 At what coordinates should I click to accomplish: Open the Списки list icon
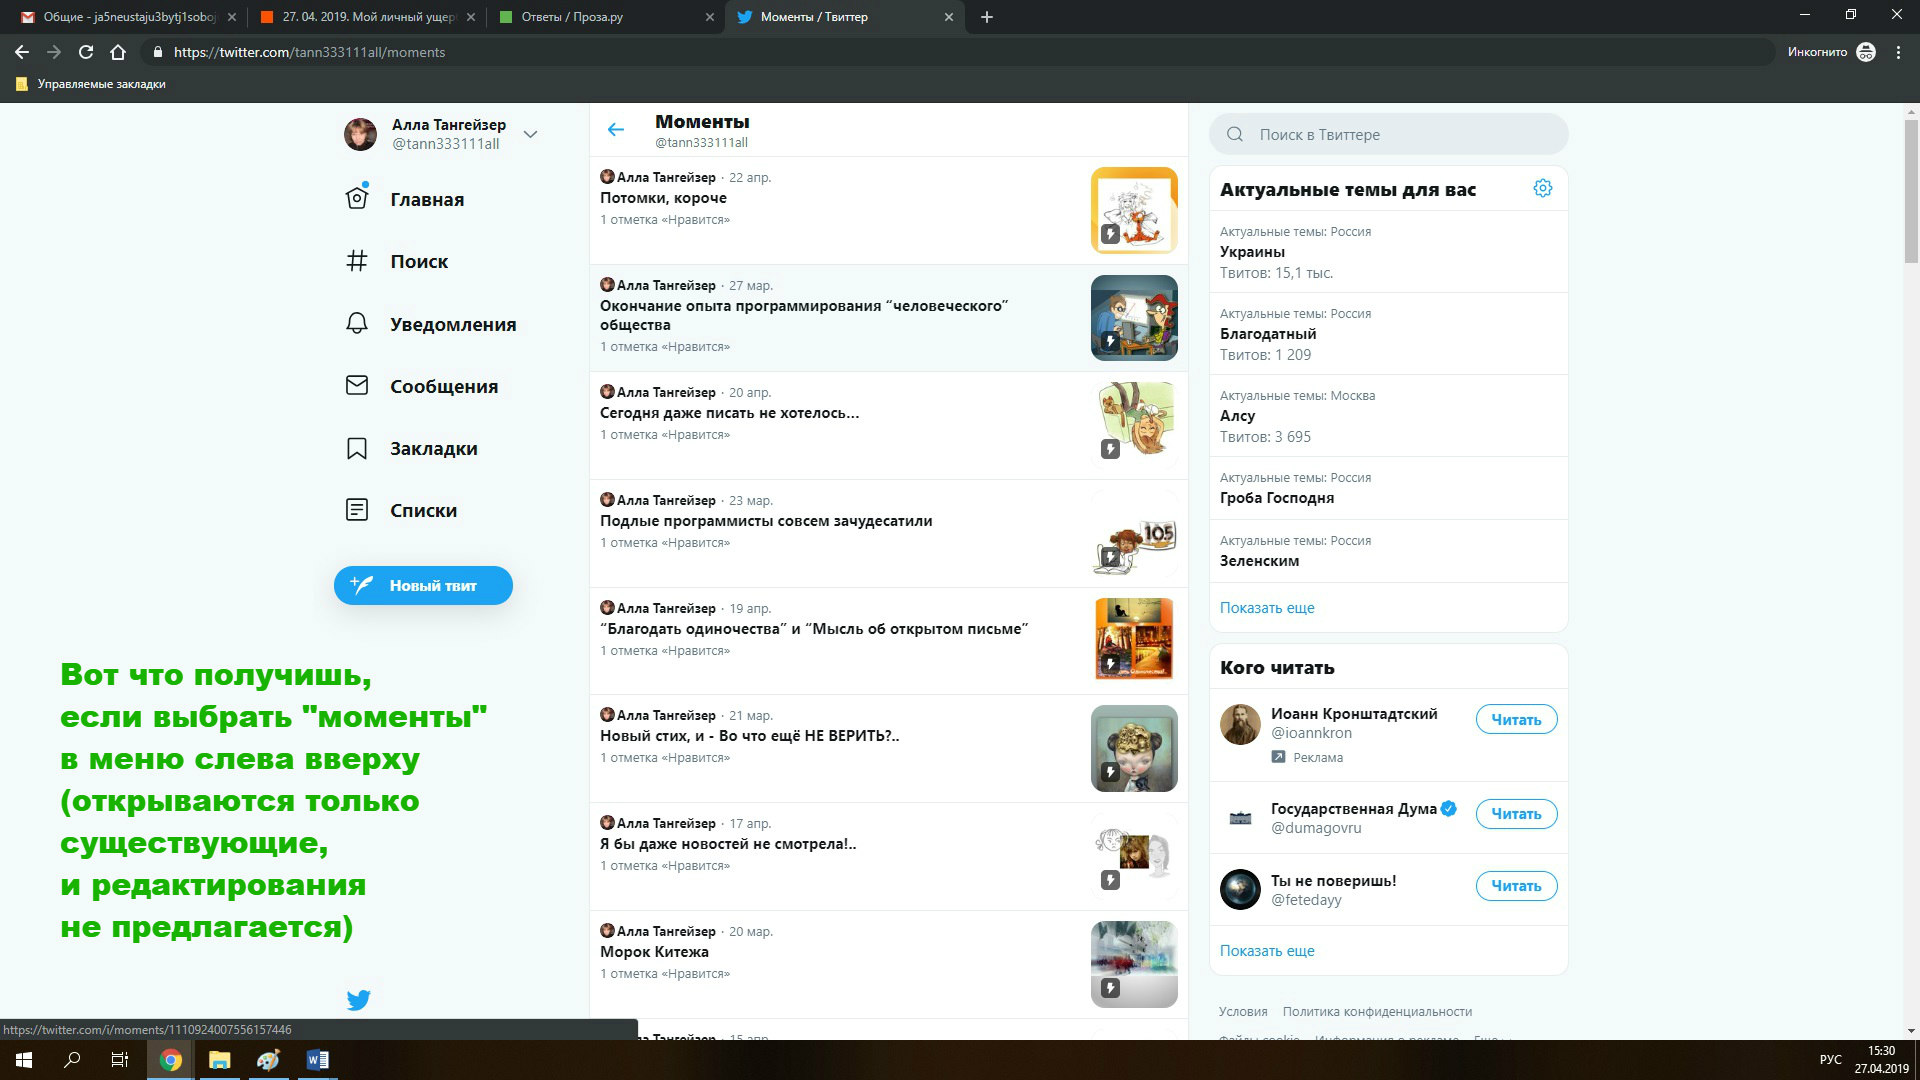coord(357,510)
